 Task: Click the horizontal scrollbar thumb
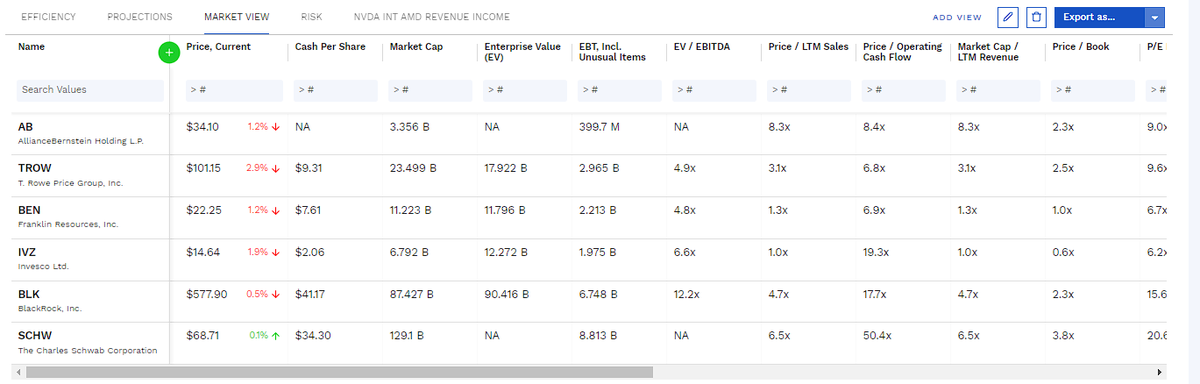tap(340, 372)
